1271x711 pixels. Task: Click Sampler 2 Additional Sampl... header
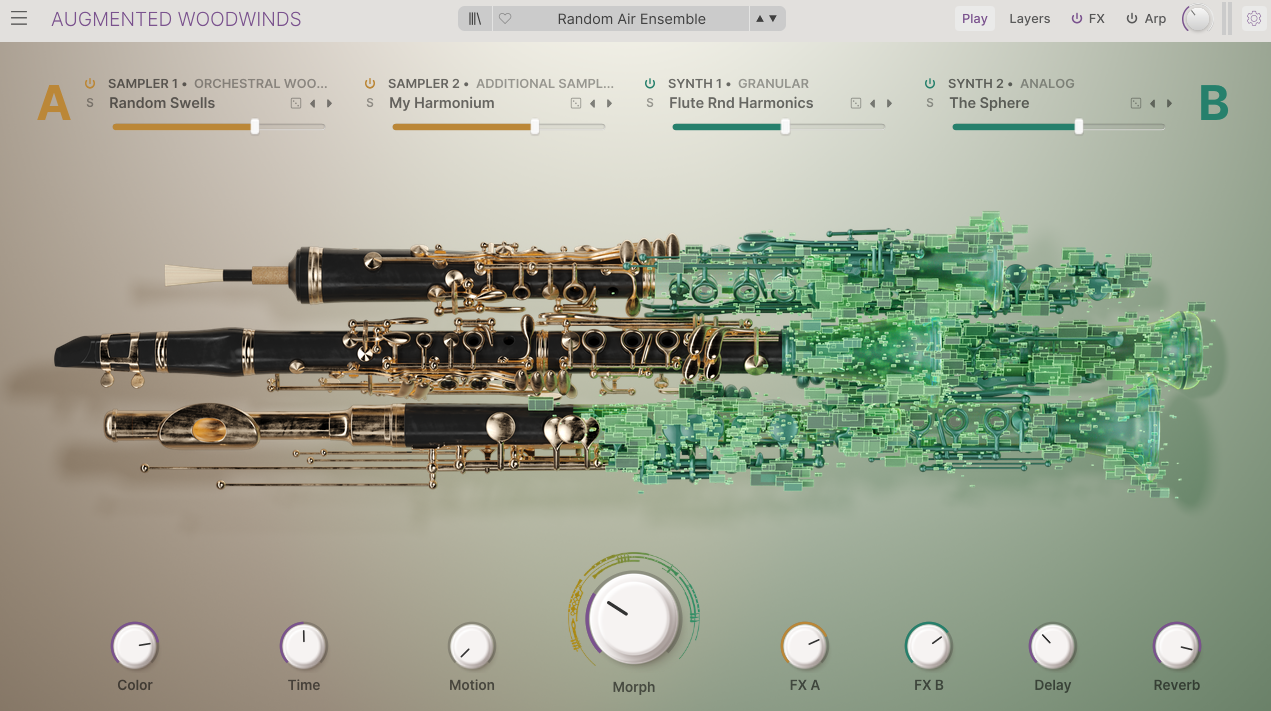(x=500, y=84)
